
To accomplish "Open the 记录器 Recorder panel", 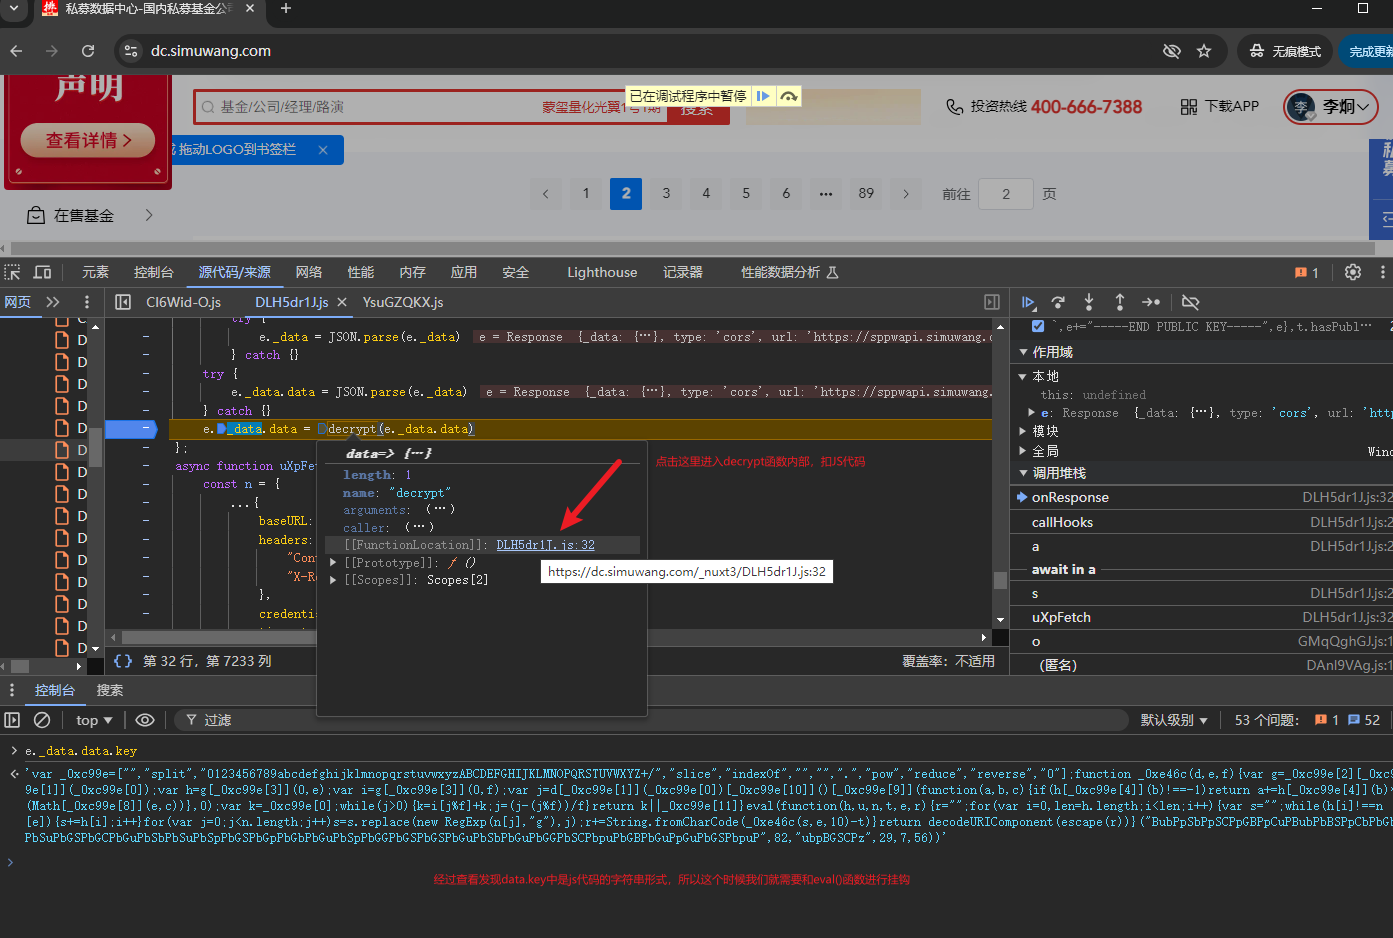I will (x=683, y=272).
